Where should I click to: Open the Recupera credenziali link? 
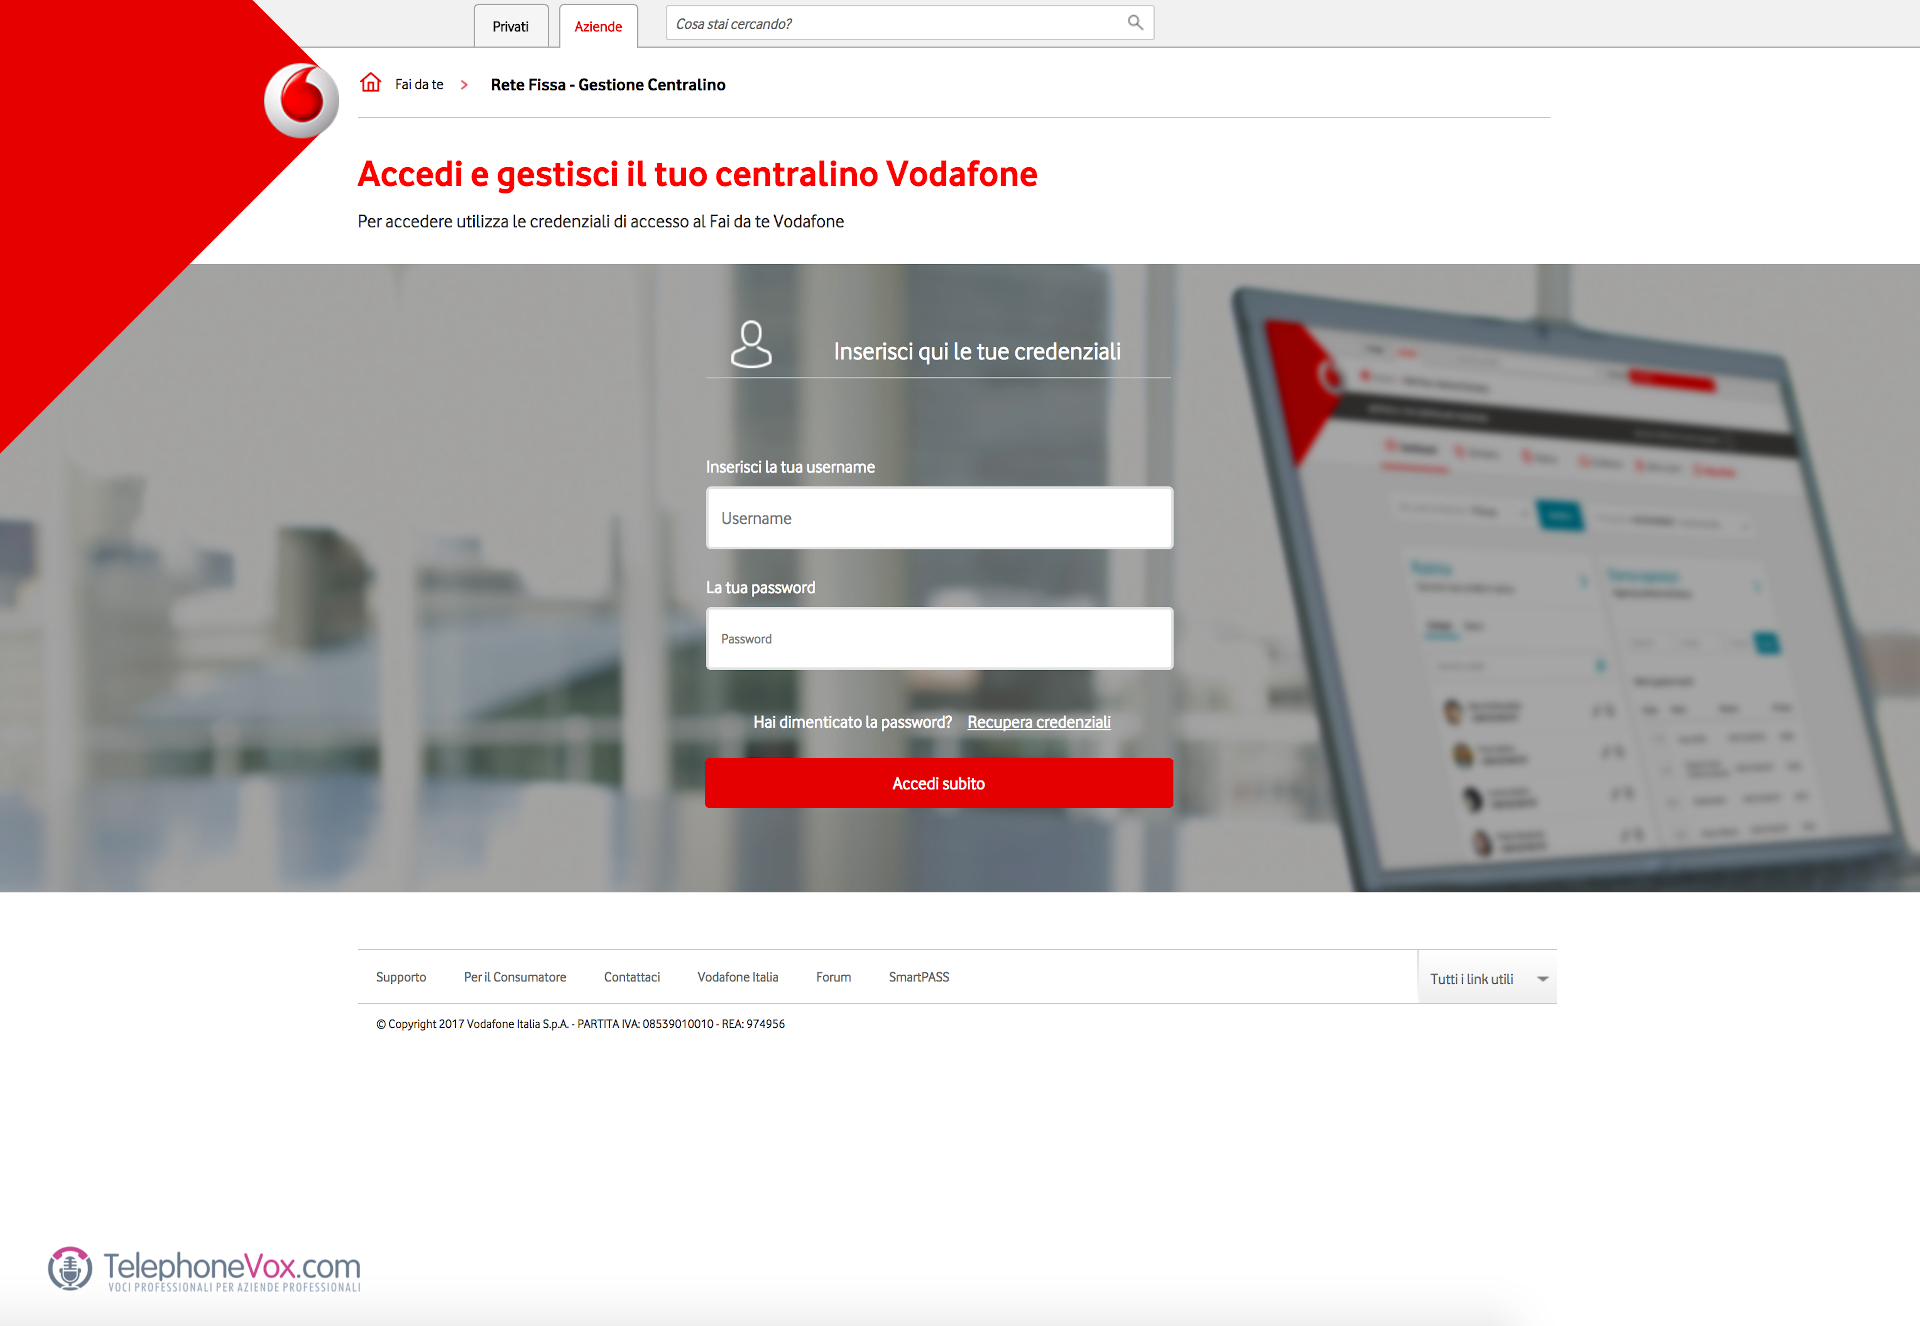[x=1039, y=722]
